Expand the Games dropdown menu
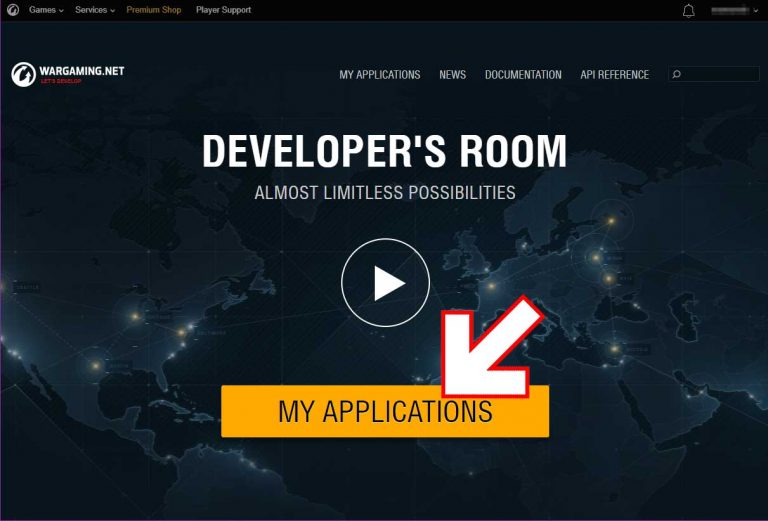This screenshot has width=768, height=521. click(46, 10)
